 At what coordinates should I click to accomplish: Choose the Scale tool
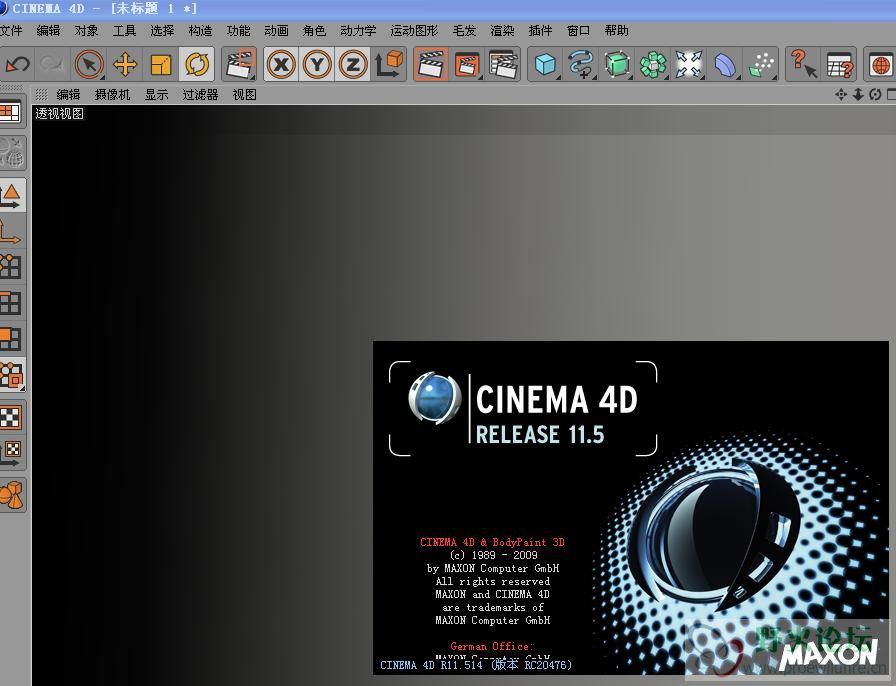pyautogui.click(x=161, y=64)
